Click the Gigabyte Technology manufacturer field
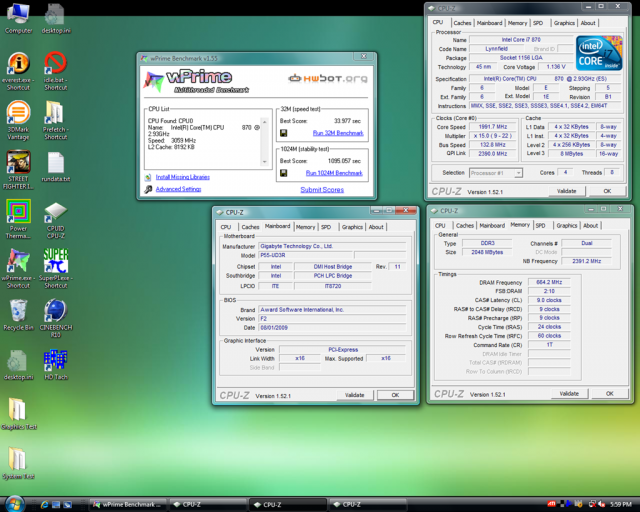This screenshot has width=640, height=512. (x=333, y=246)
